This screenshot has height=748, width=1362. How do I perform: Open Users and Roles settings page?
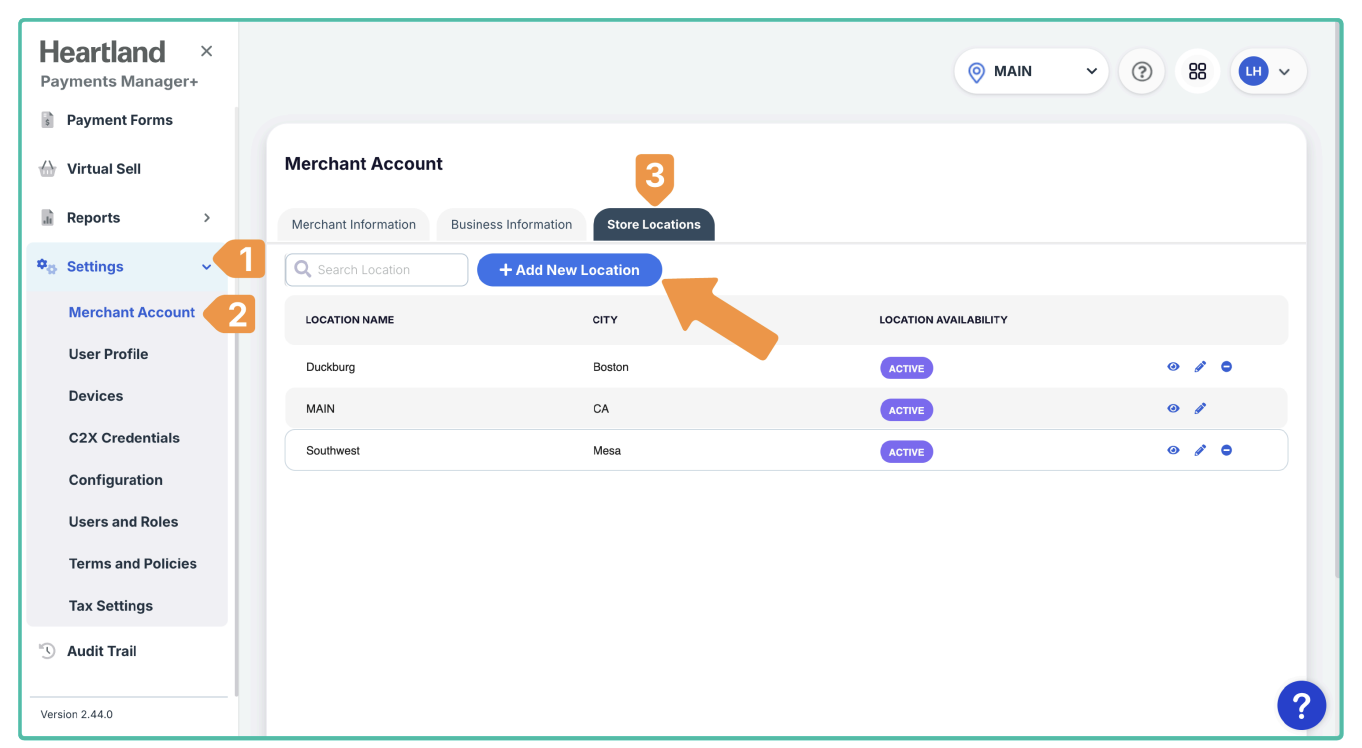123,522
